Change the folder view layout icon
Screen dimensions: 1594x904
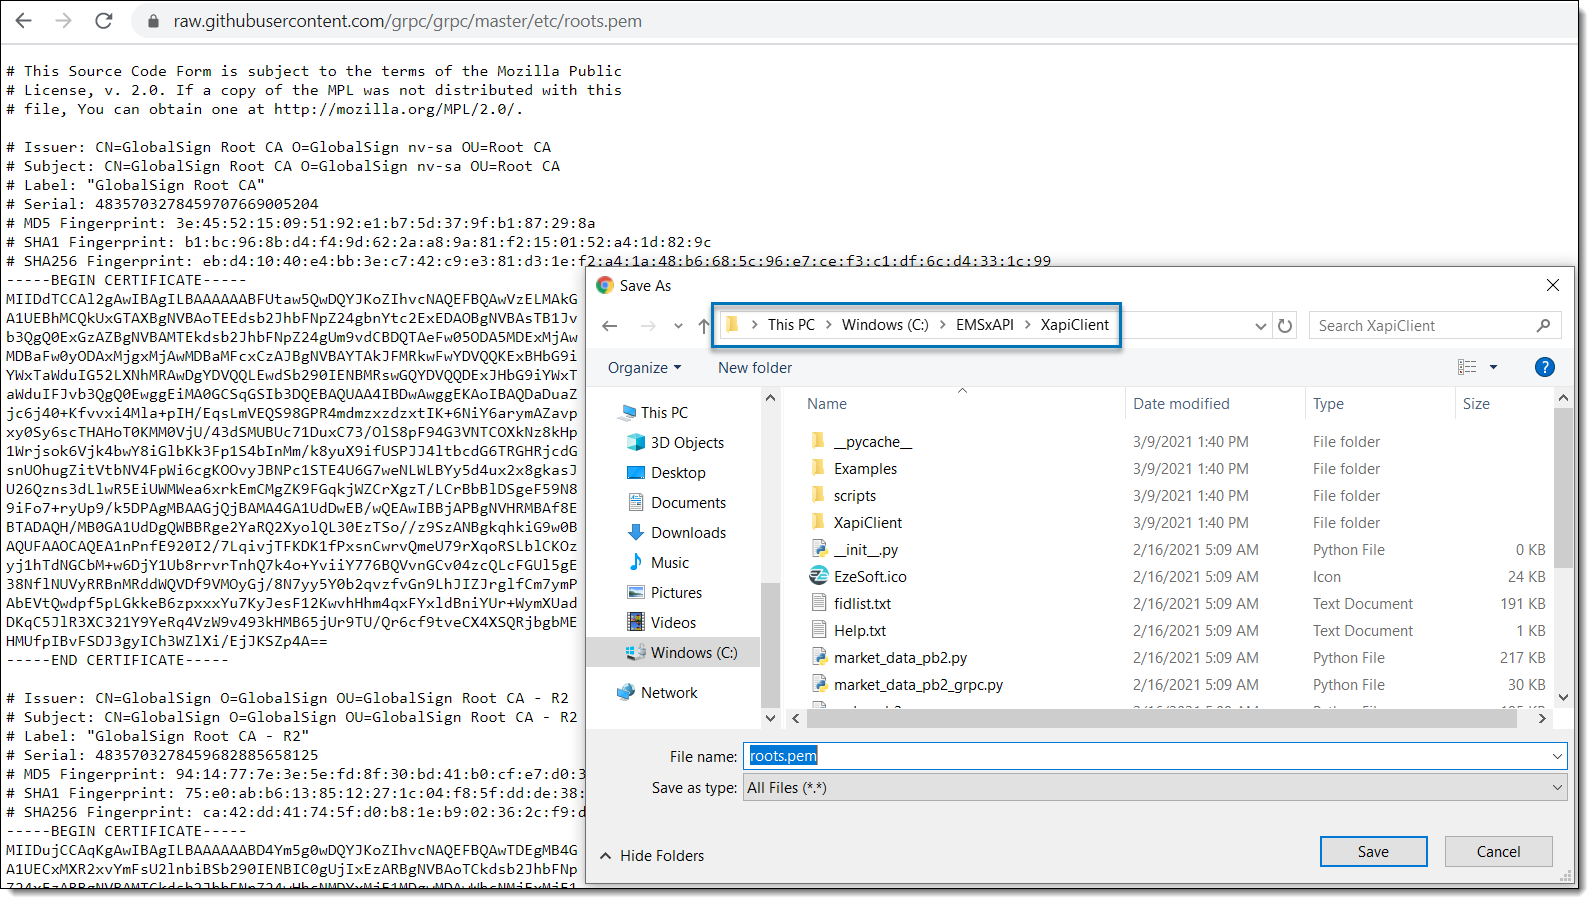1467,367
